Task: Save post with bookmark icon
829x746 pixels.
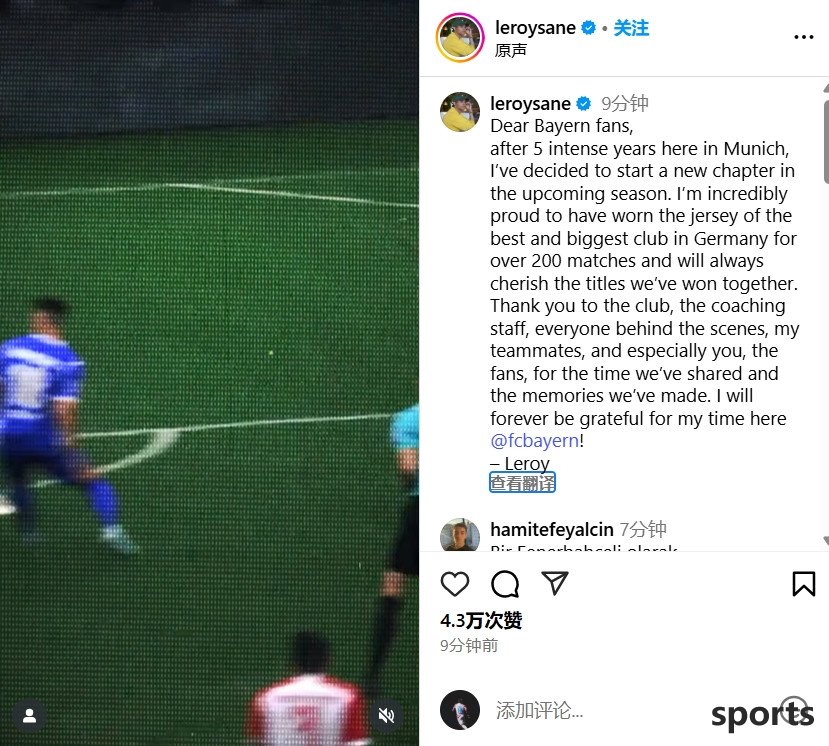Action: click(804, 584)
